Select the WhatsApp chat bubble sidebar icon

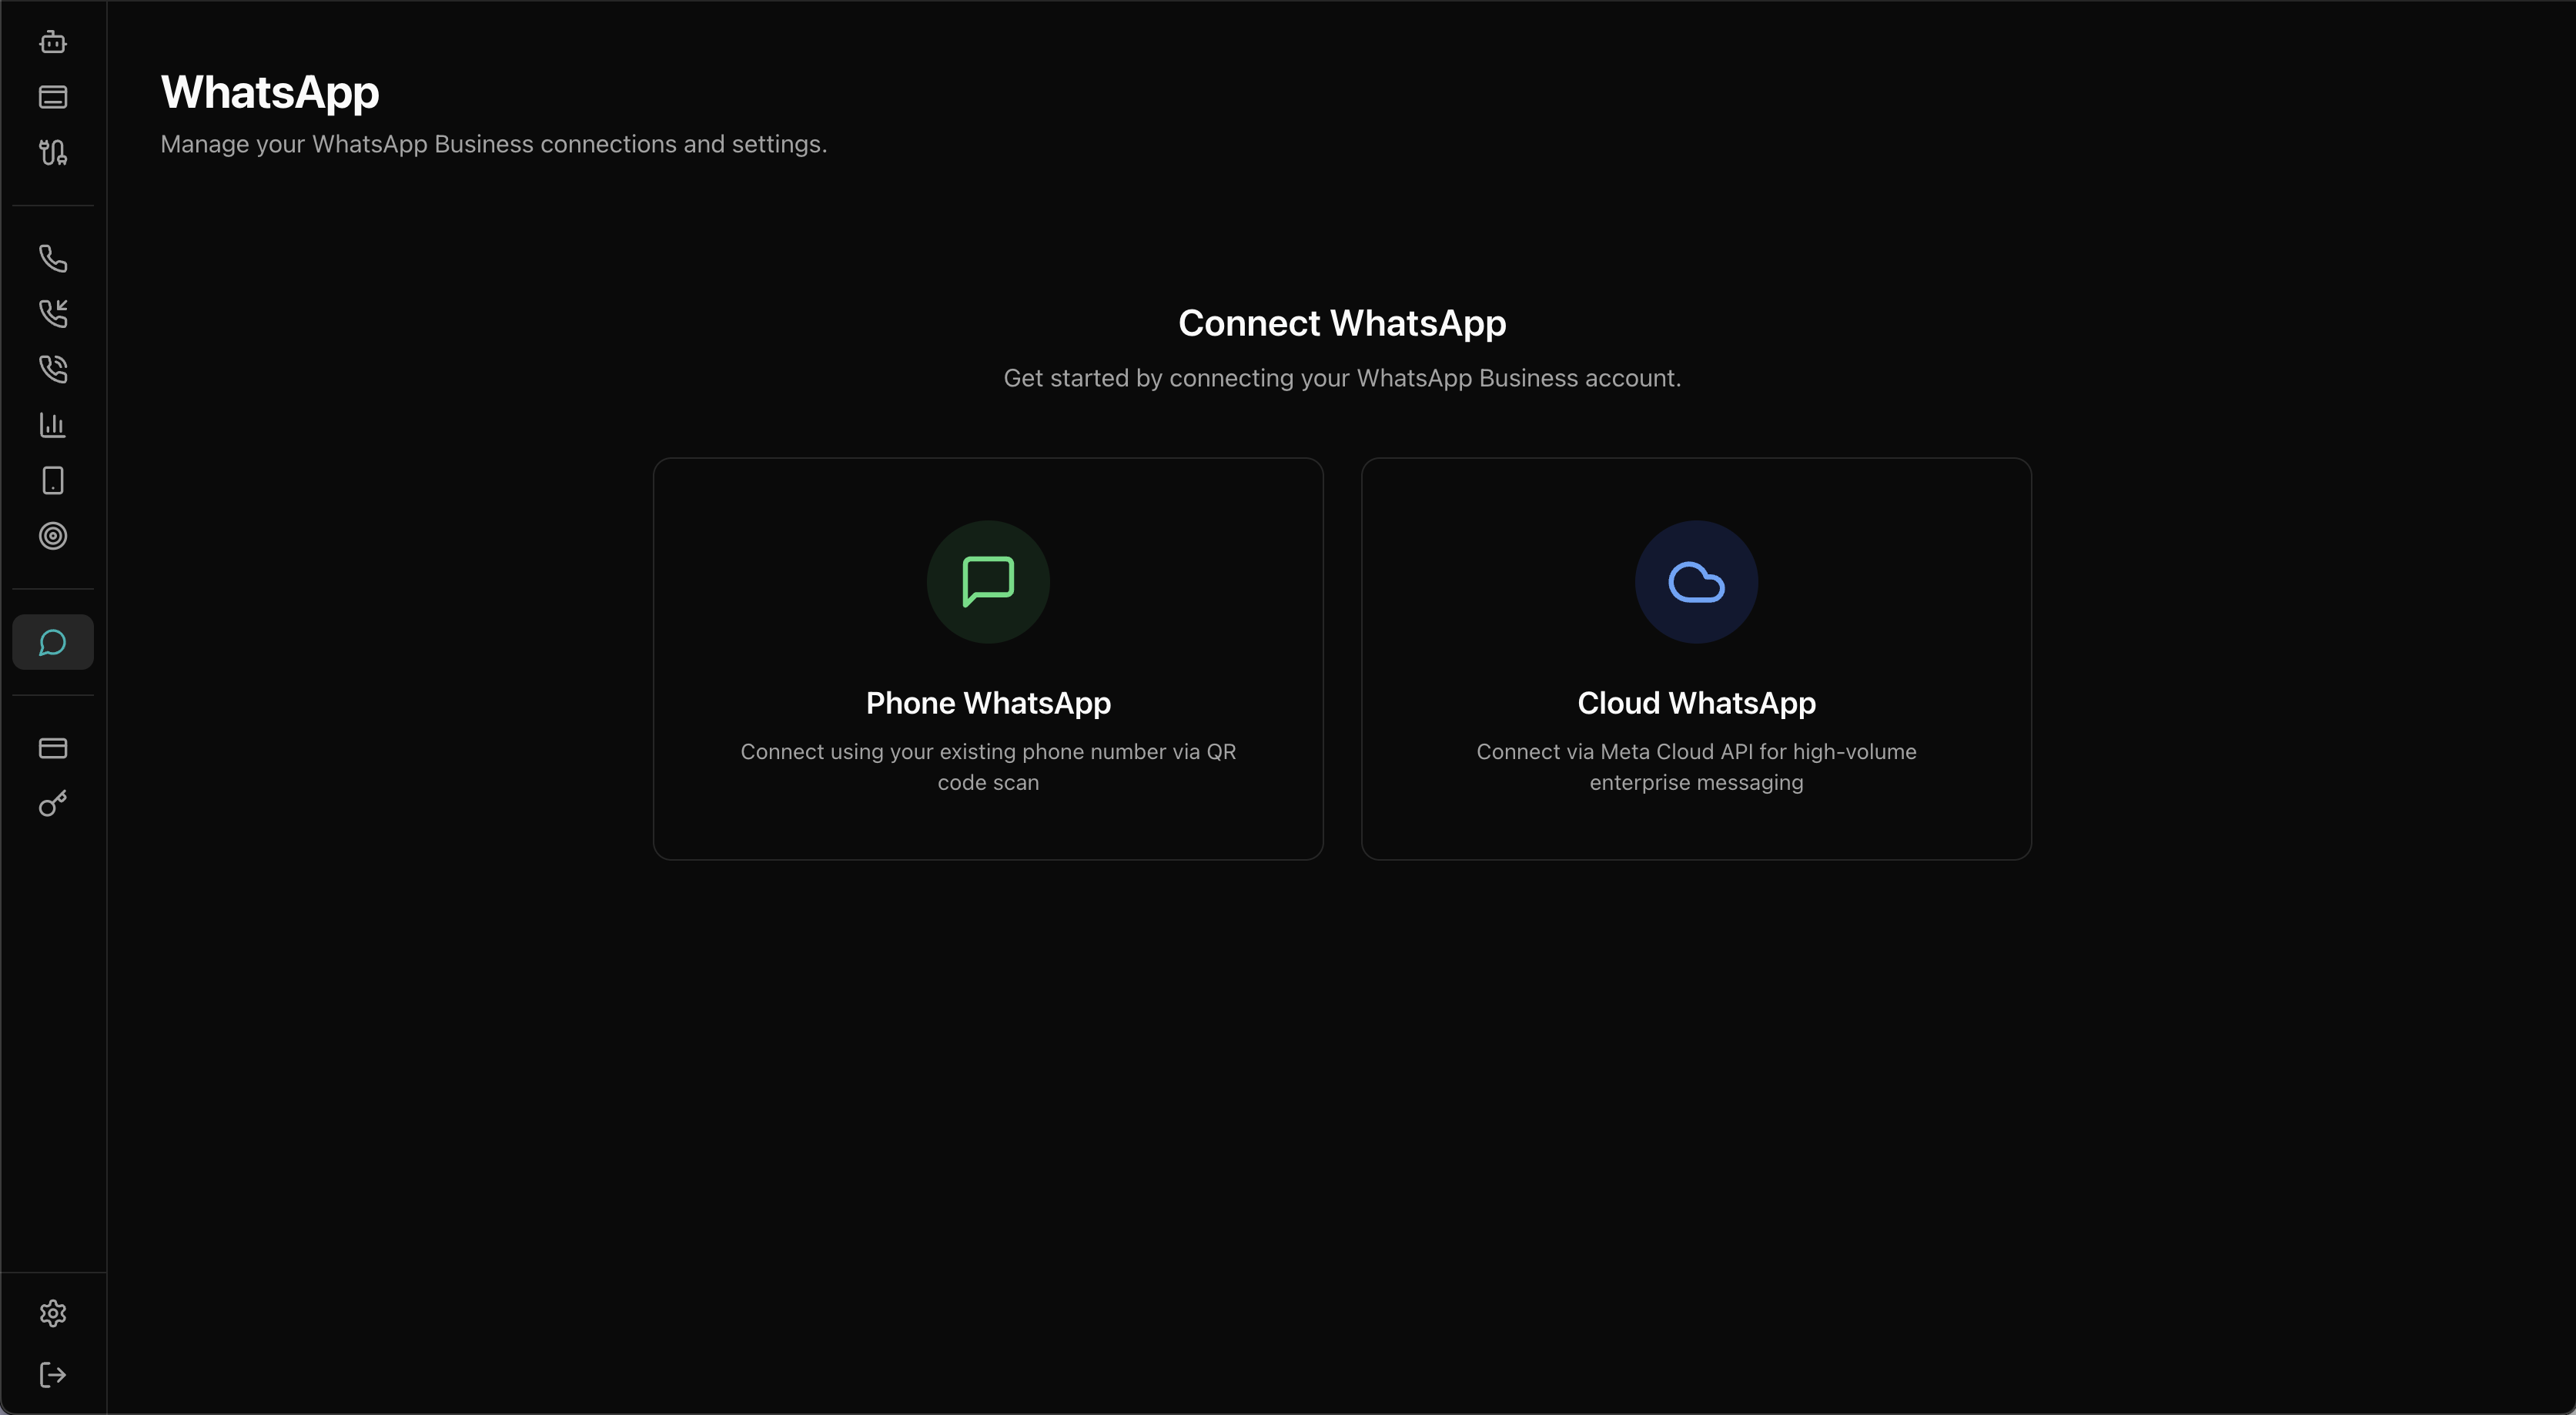(x=53, y=642)
